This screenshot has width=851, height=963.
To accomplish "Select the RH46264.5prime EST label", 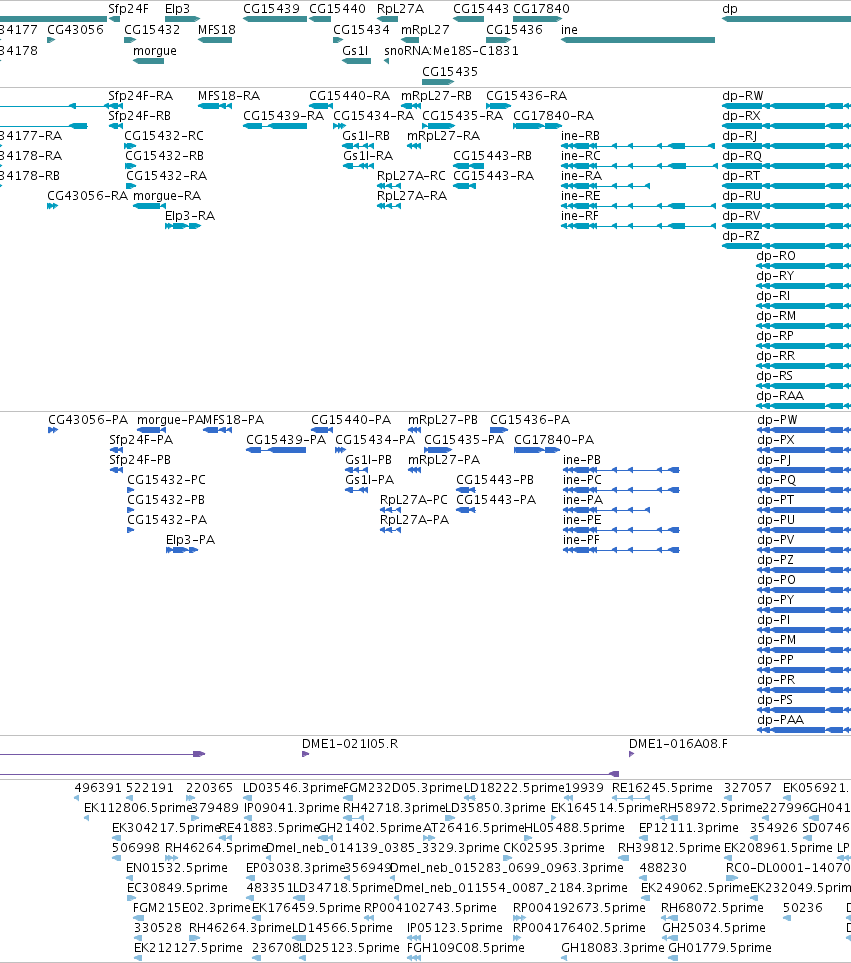I will pyautogui.click(x=216, y=848).
